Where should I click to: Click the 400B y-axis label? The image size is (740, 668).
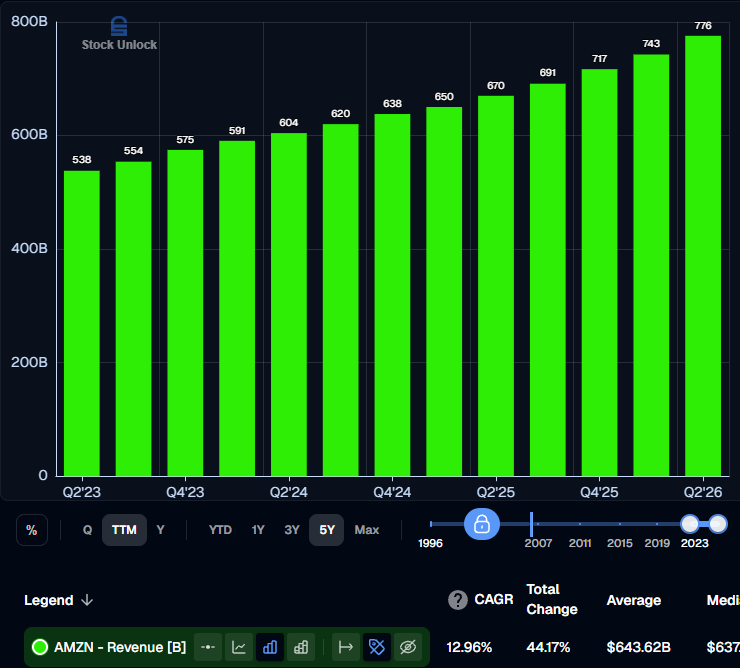[x=29, y=248]
